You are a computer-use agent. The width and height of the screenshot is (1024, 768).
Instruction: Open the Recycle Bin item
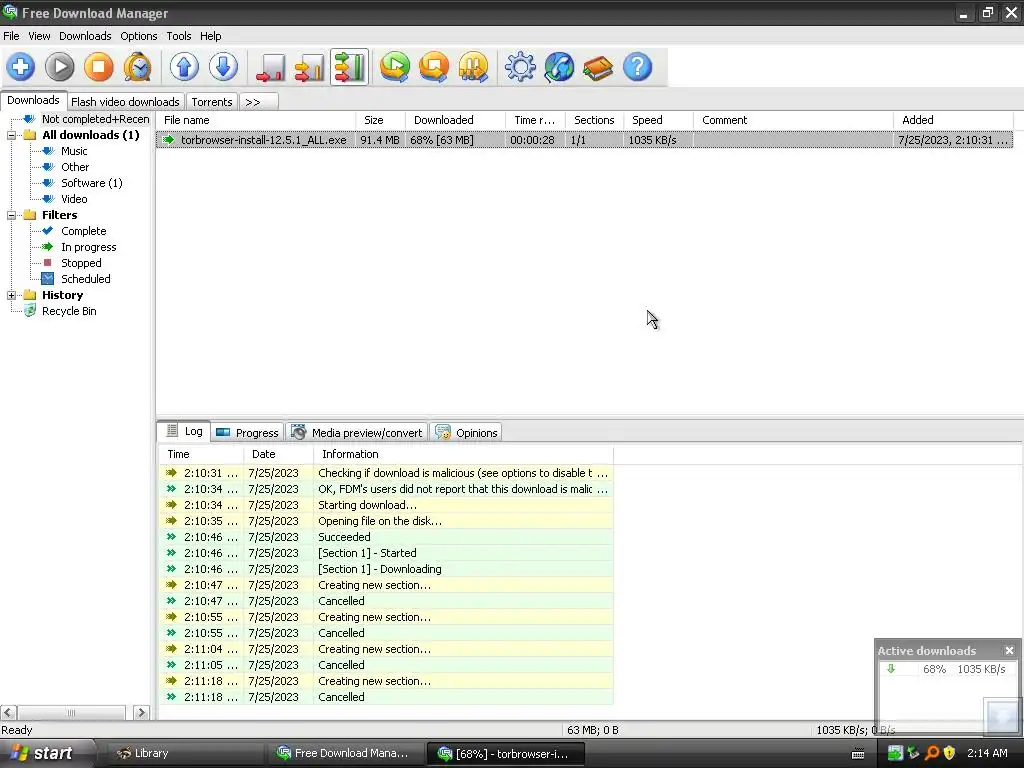[69, 311]
